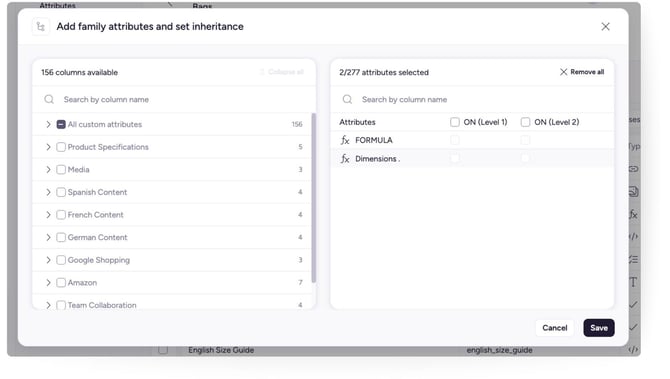670x379 pixels.
Task: Click the Team Collaboration label
Action: click(x=102, y=305)
